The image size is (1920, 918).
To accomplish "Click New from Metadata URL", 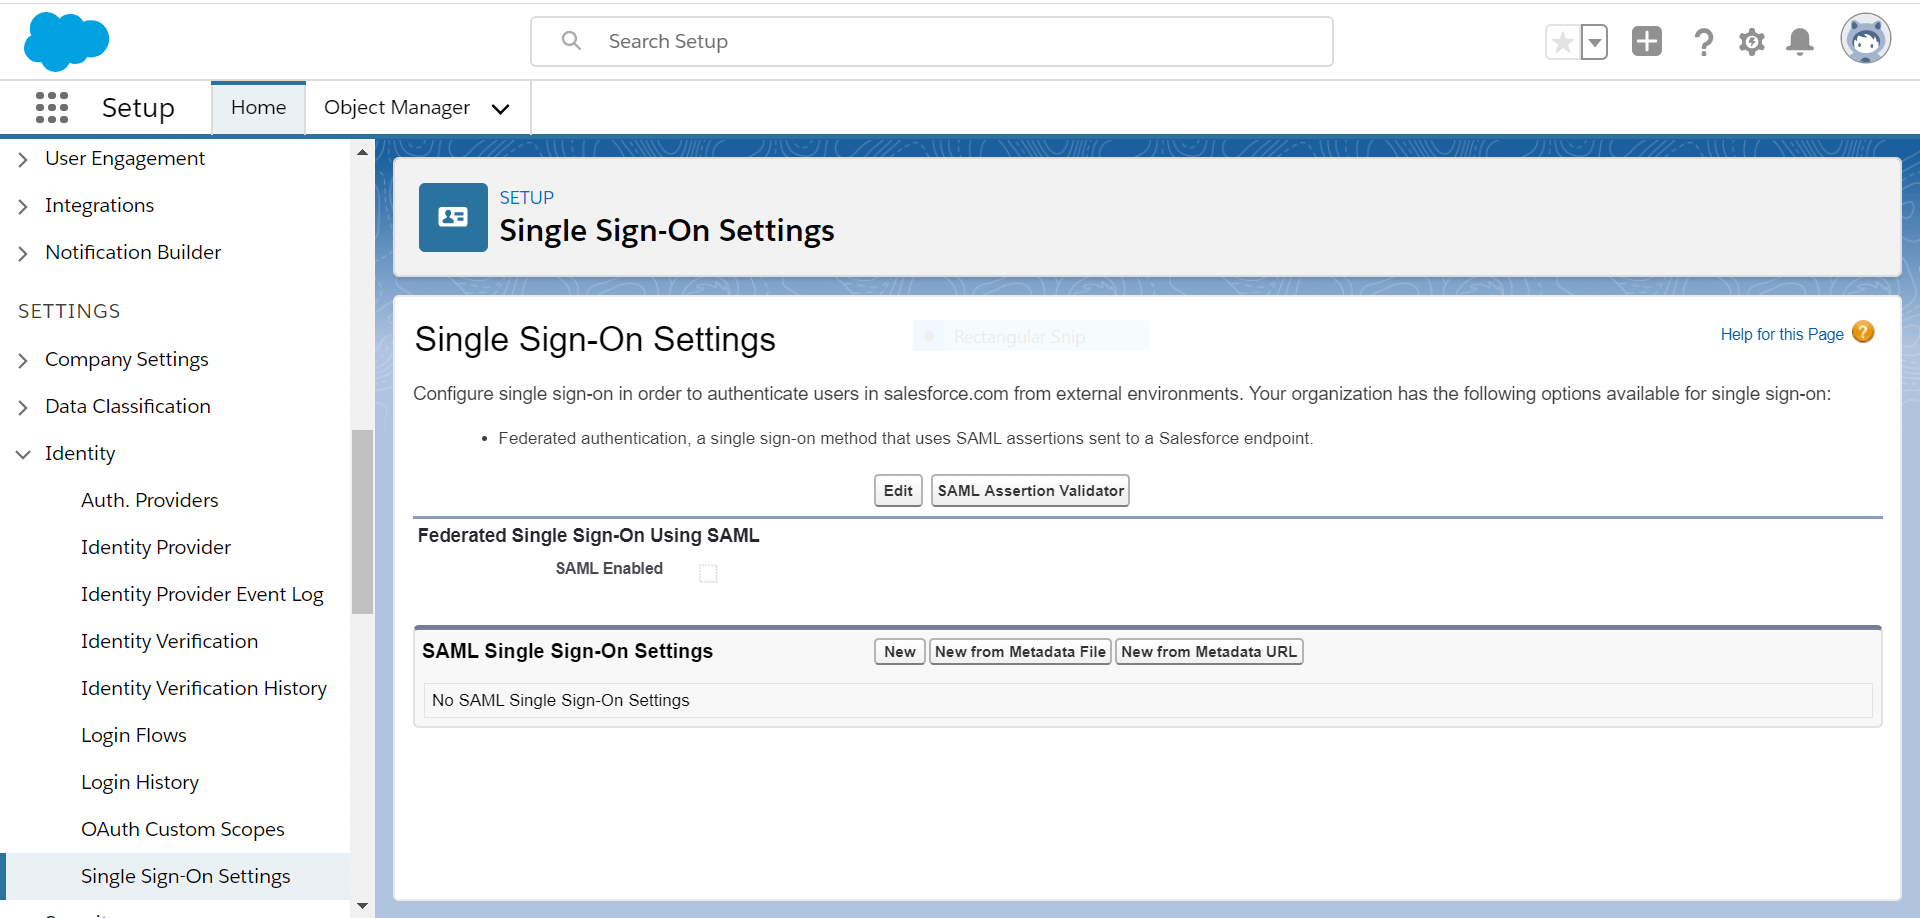I will click(x=1209, y=651).
